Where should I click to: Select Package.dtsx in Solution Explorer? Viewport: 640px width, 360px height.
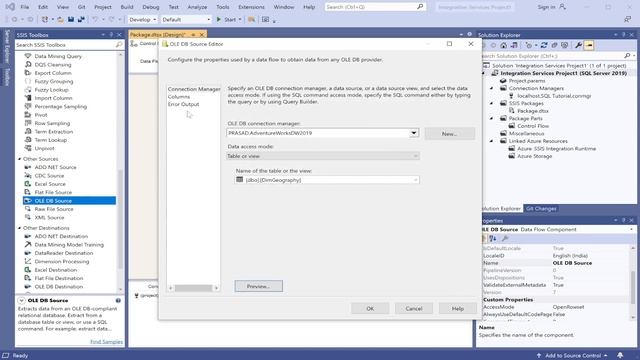pyautogui.click(x=533, y=111)
